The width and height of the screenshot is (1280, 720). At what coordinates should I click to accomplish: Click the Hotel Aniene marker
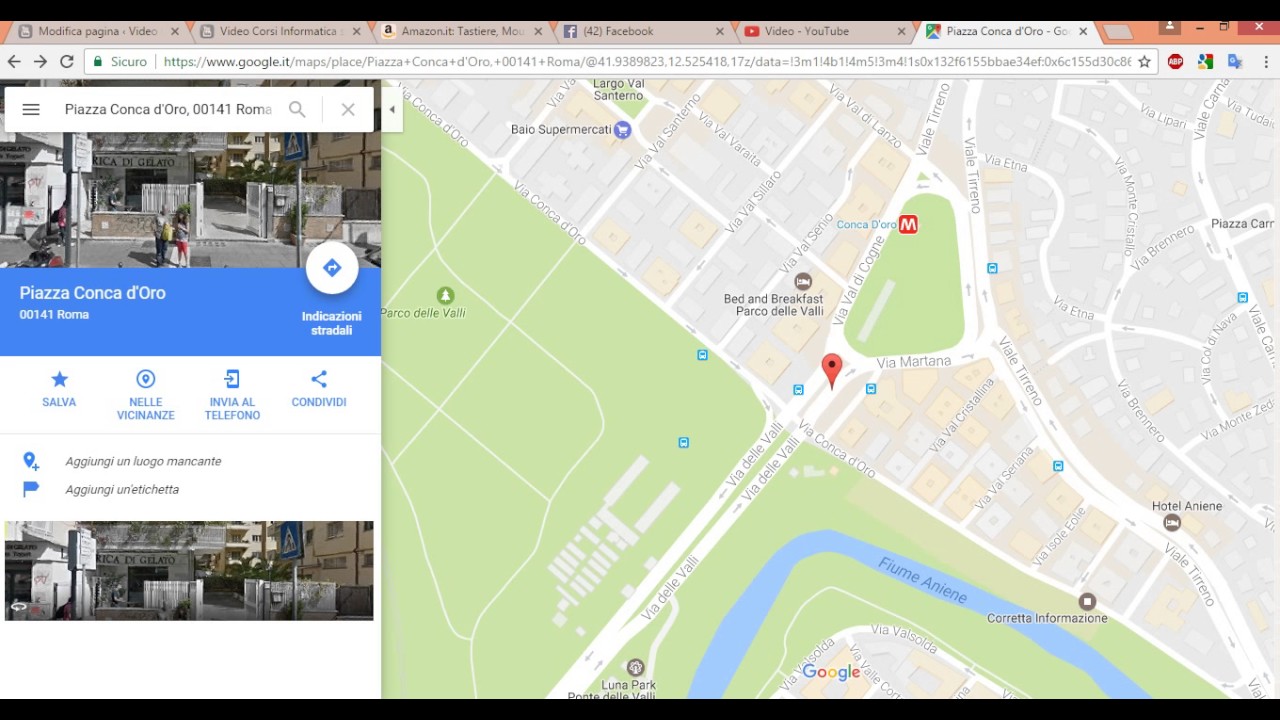click(x=1172, y=523)
